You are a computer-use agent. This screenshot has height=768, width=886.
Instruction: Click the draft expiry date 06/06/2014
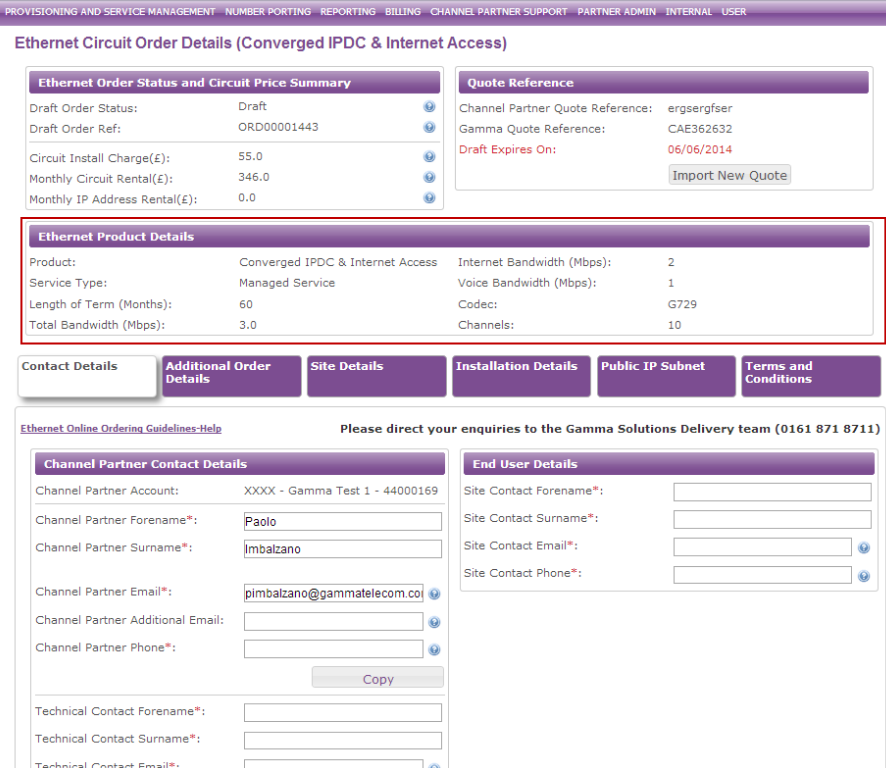click(700, 149)
